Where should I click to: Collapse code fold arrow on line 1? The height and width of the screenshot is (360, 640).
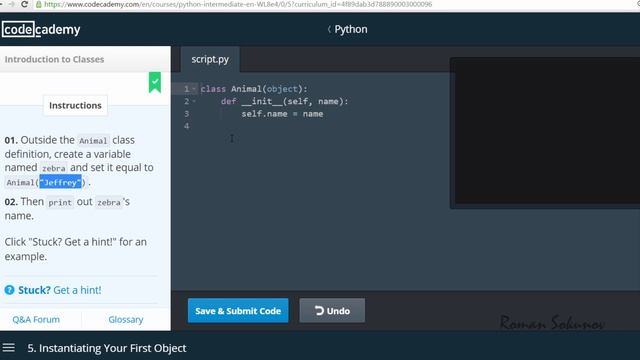(194, 89)
